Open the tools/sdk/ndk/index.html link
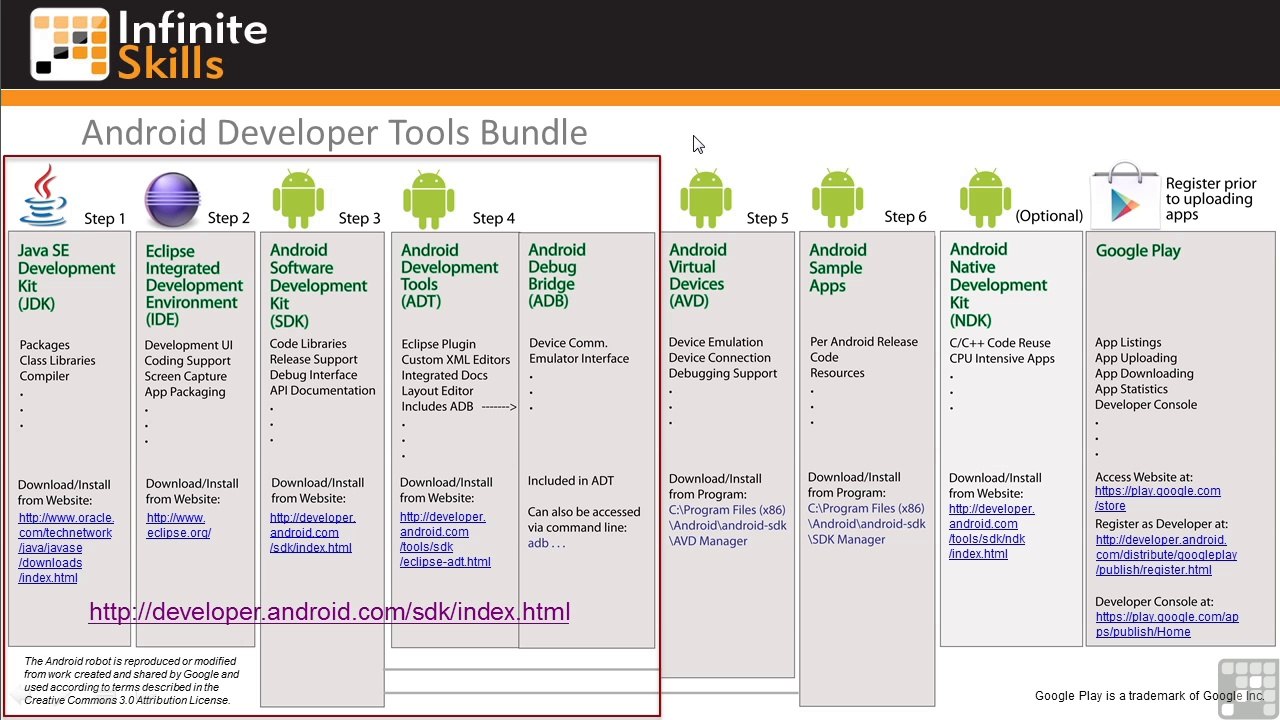This screenshot has height=720, width=1280. click(992, 531)
